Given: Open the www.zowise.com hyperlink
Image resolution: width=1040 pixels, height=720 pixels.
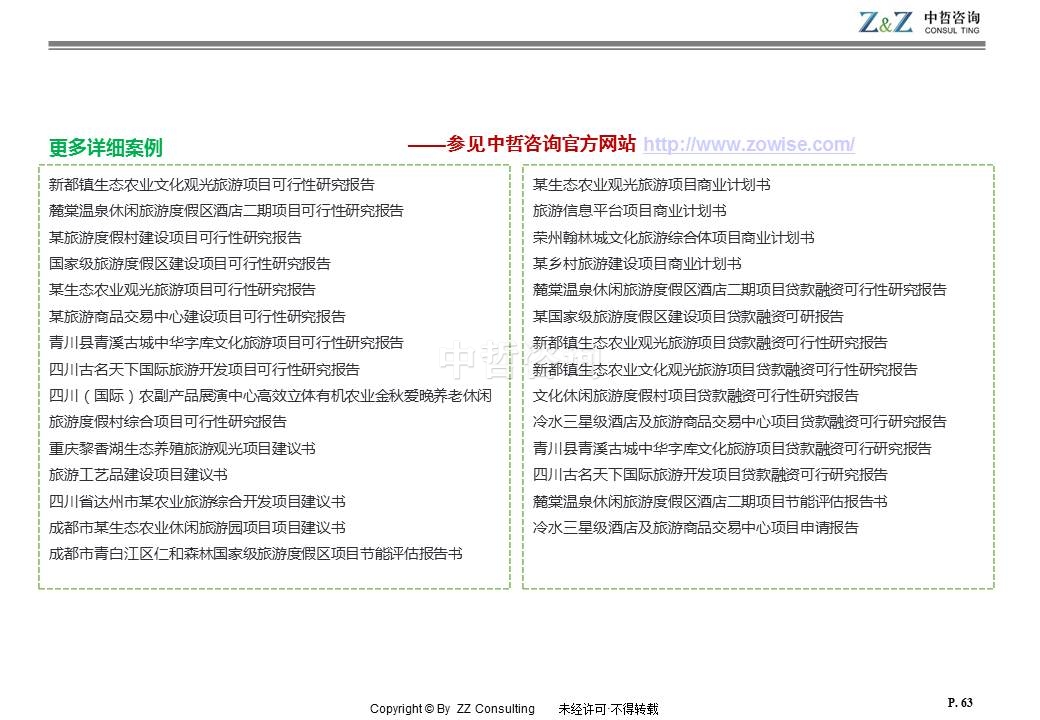Looking at the screenshot, I should [x=748, y=145].
